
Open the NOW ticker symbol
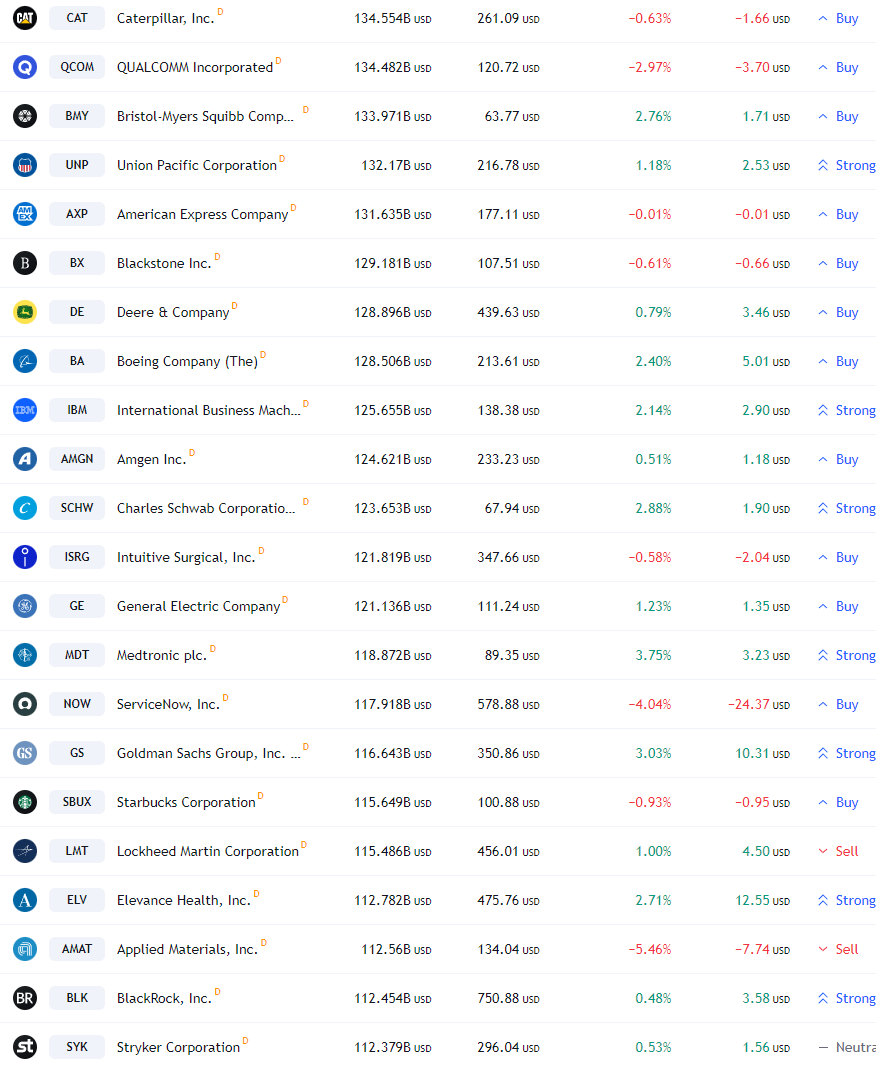pyautogui.click(x=77, y=704)
